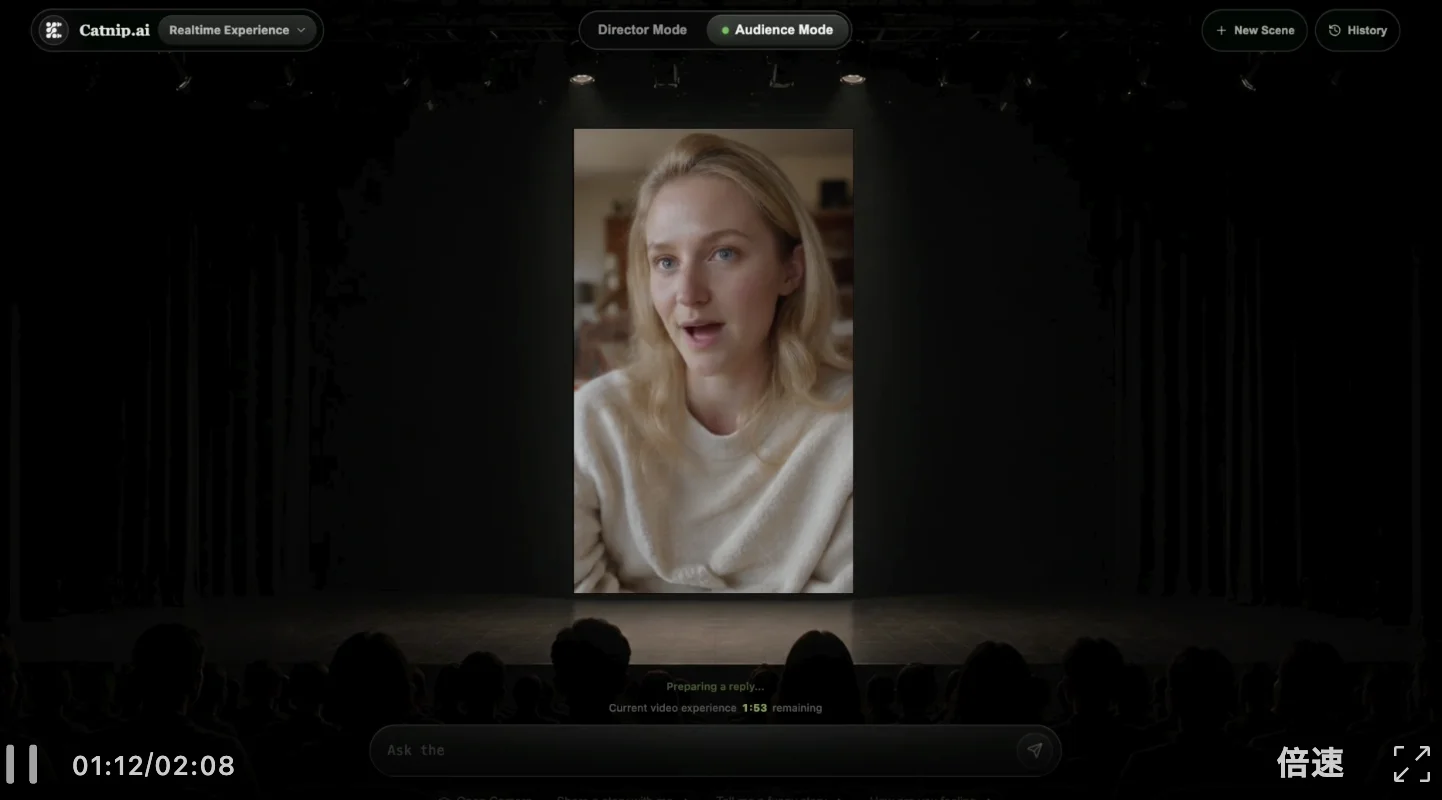Switch to Director Mode

coord(642,30)
